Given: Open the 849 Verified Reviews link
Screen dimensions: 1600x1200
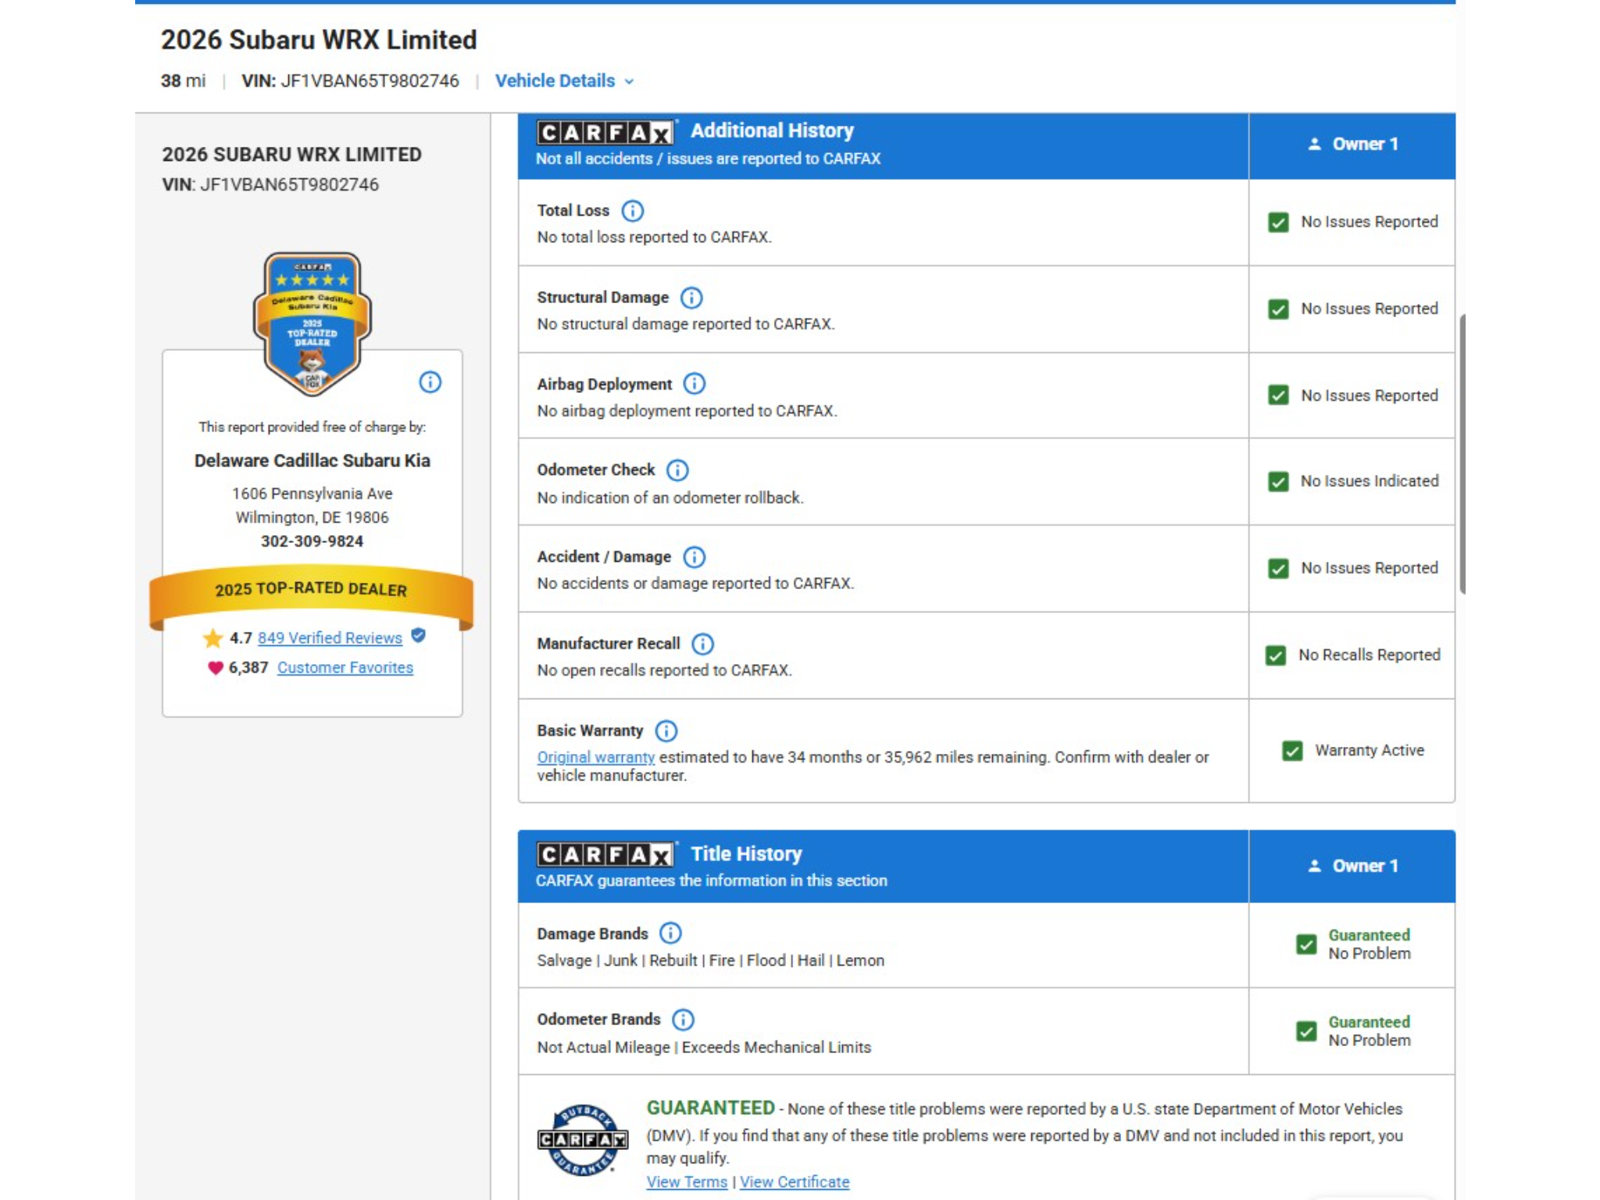Looking at the screenshot, I should click(x=330, y=638).
